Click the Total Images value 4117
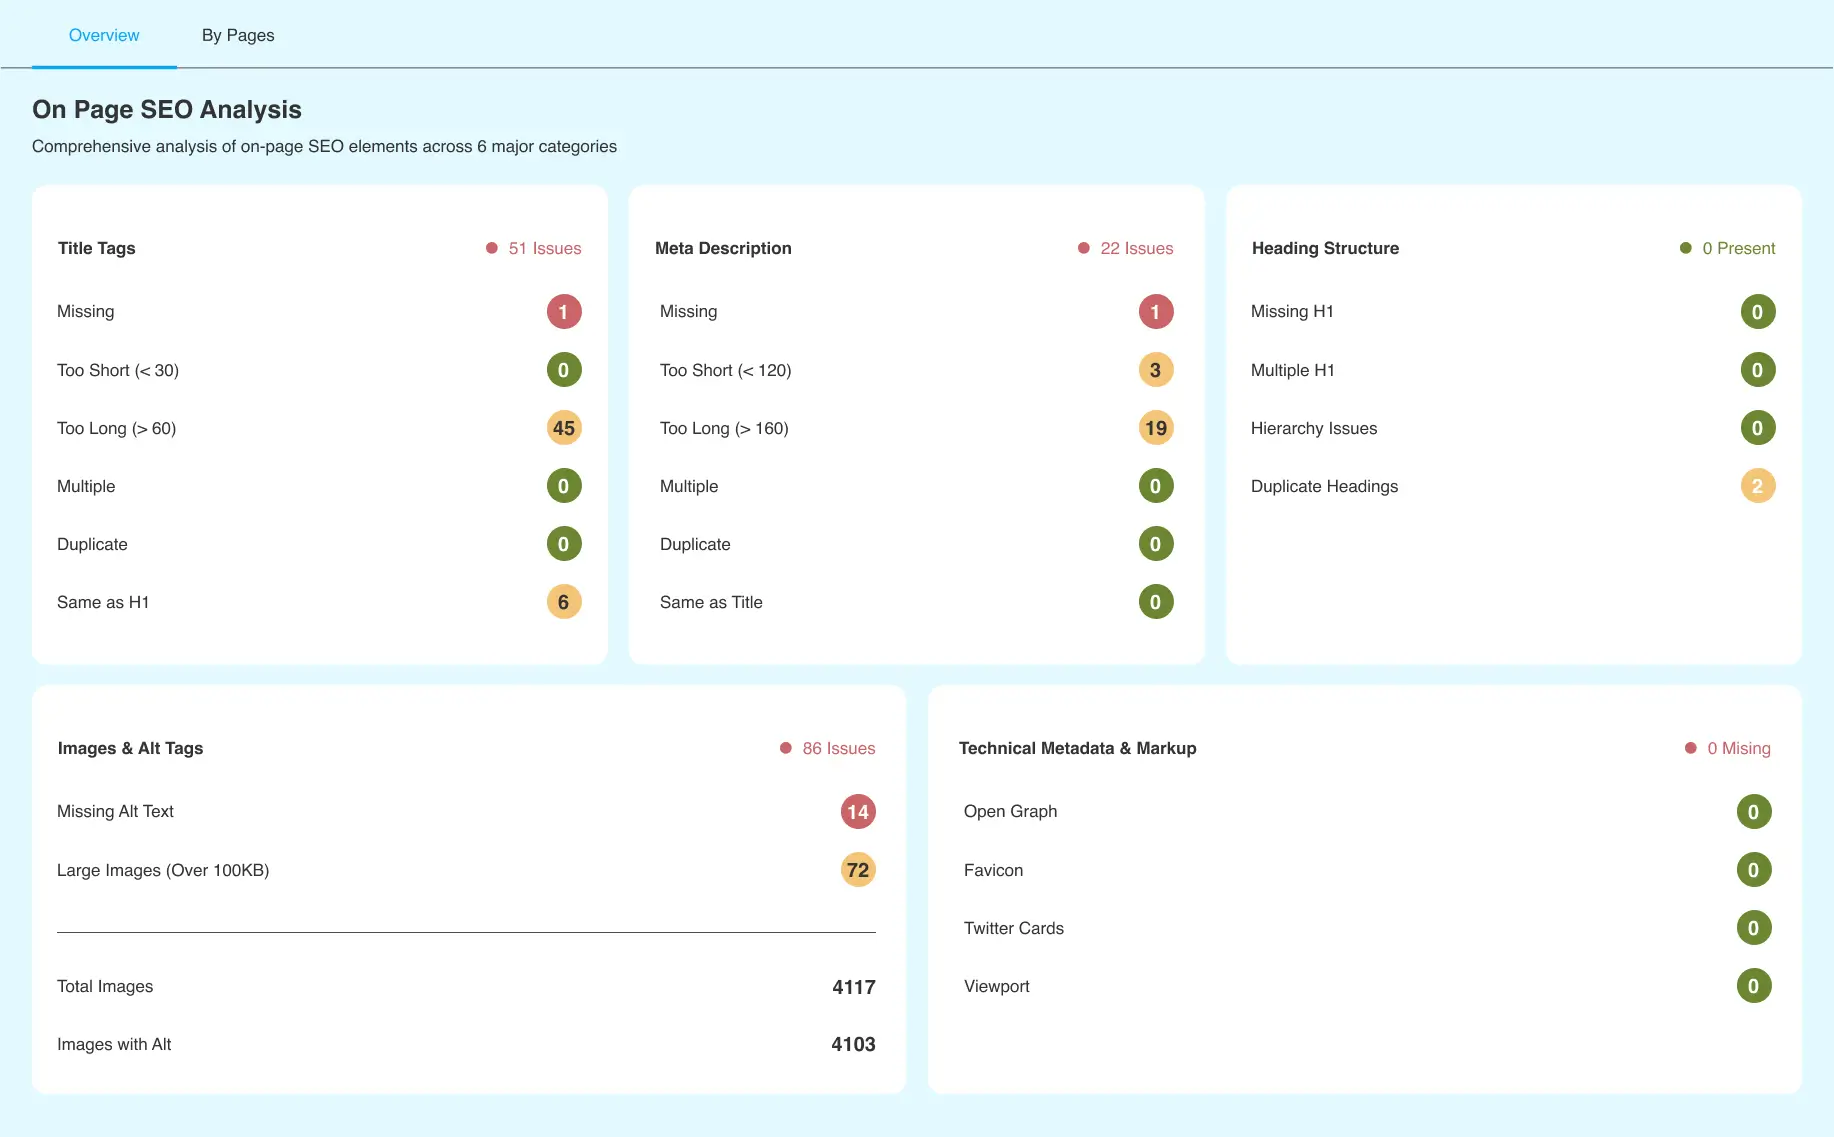 [x=853, y=987]
